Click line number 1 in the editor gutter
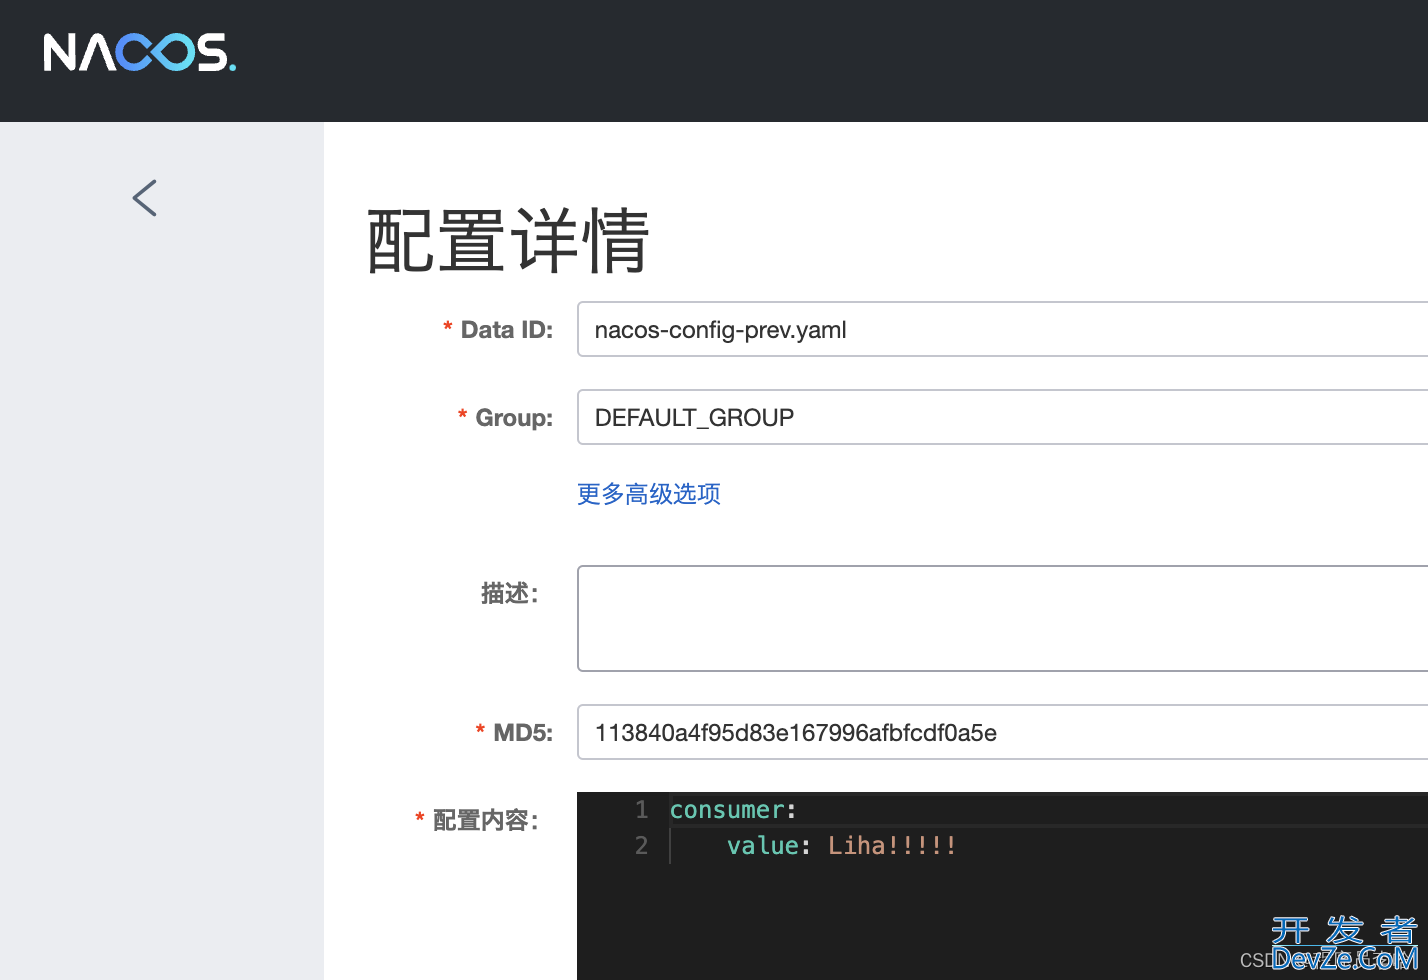The height and width of the screenshot is (980, 1428). (642, 810)
